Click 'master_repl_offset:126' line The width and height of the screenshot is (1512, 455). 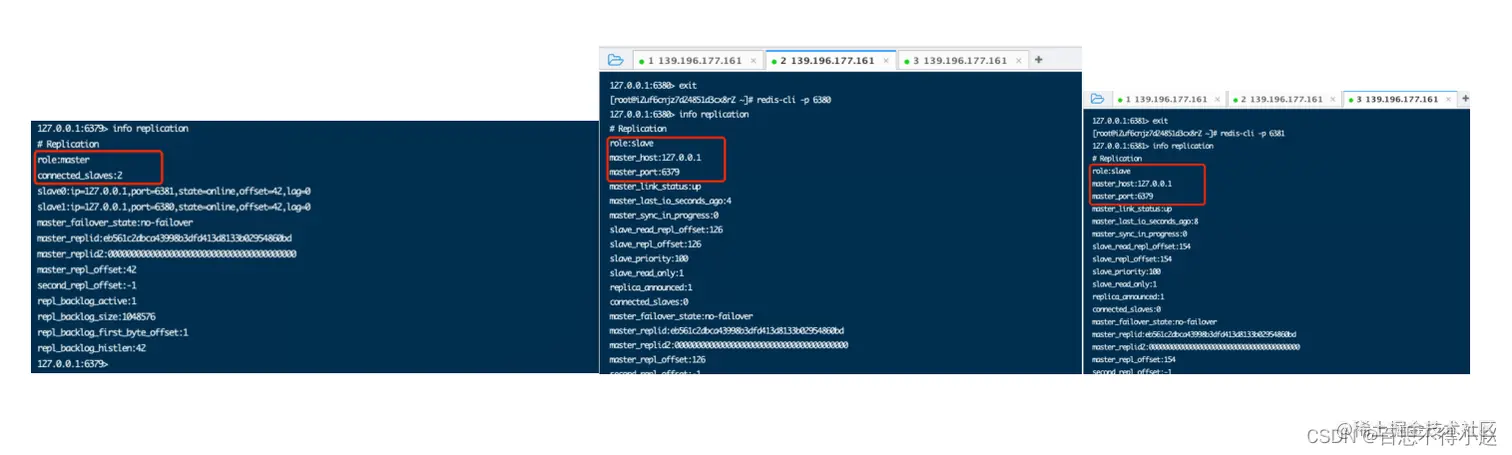click(x=658, y=359)
